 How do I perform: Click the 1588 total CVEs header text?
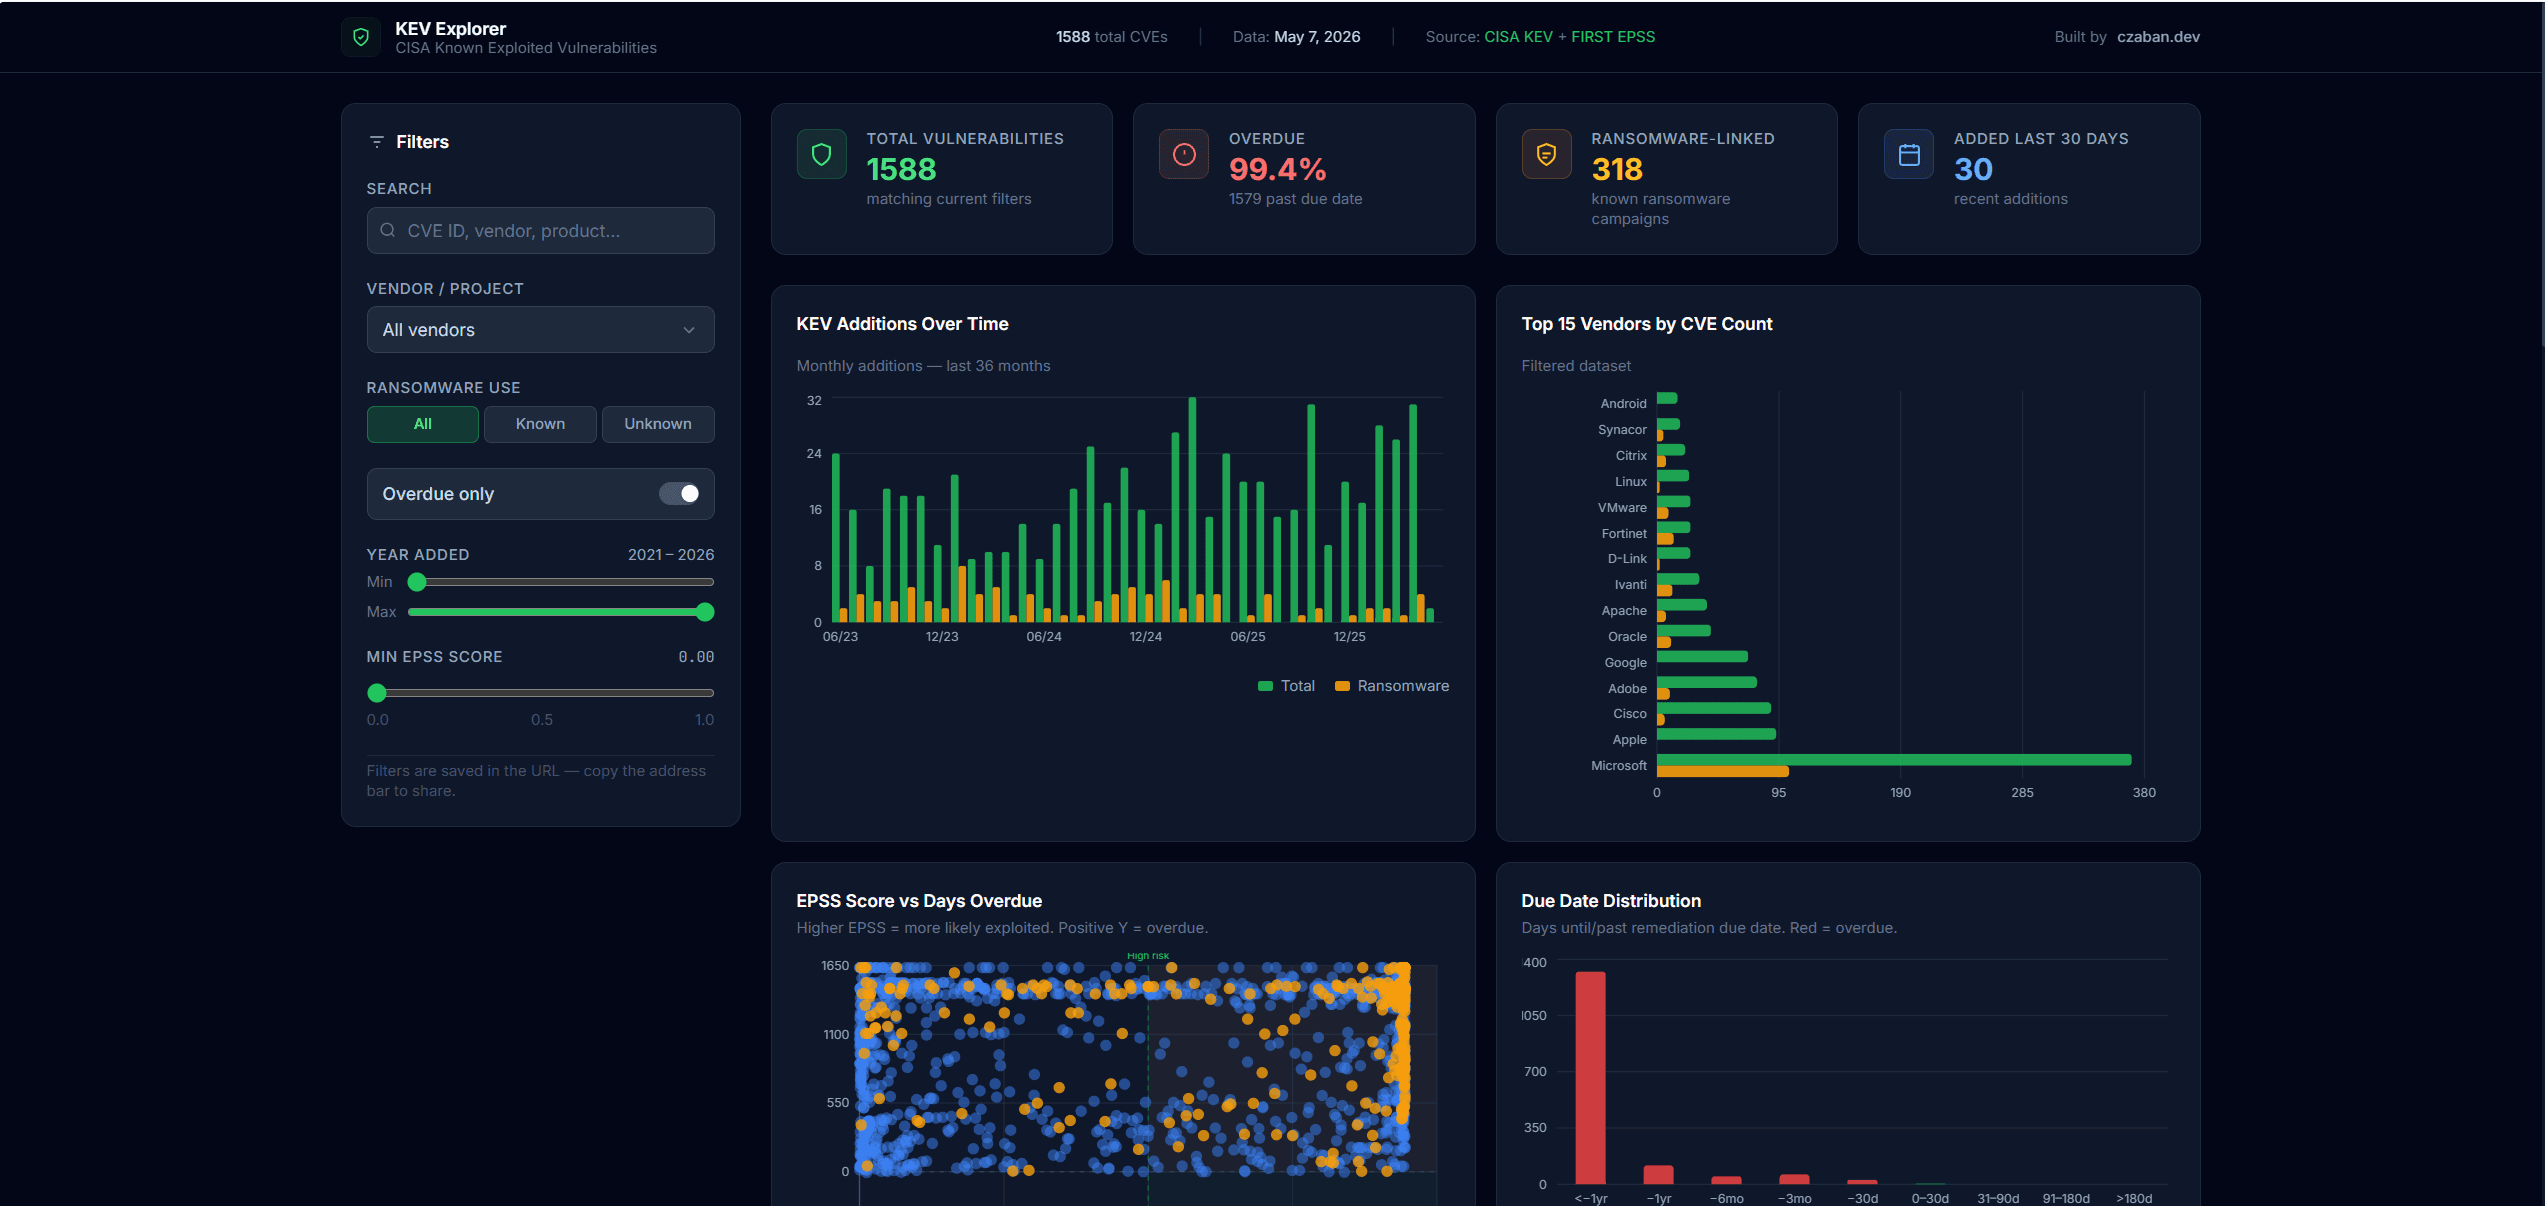1112,37
